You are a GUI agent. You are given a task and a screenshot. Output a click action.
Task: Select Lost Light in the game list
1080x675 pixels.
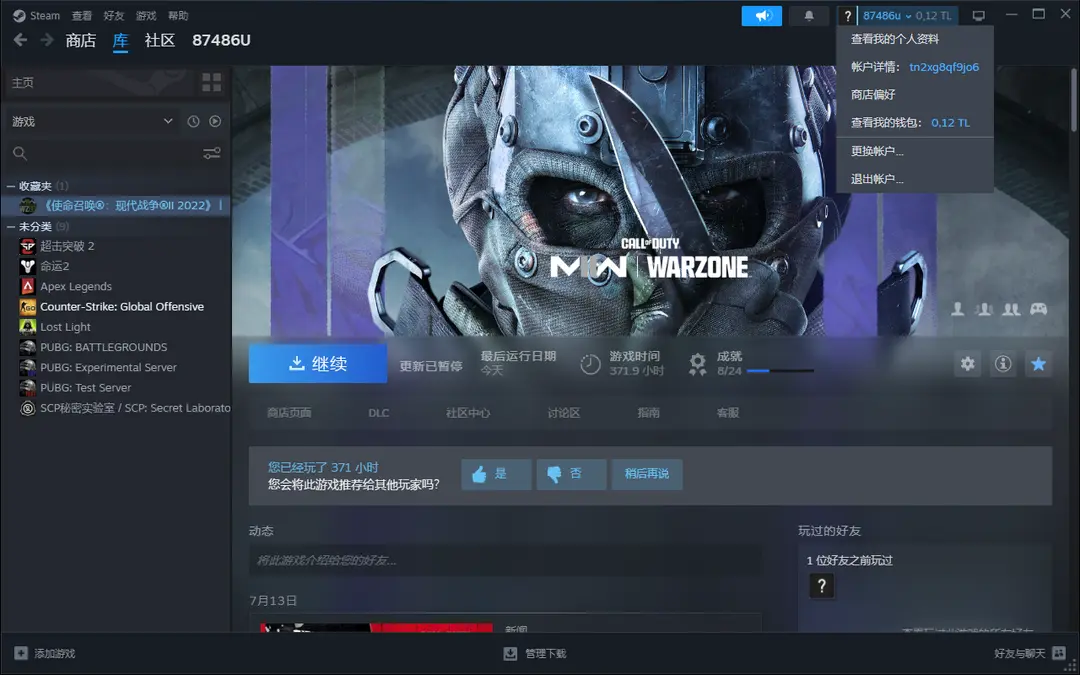[x=116, y=327]
